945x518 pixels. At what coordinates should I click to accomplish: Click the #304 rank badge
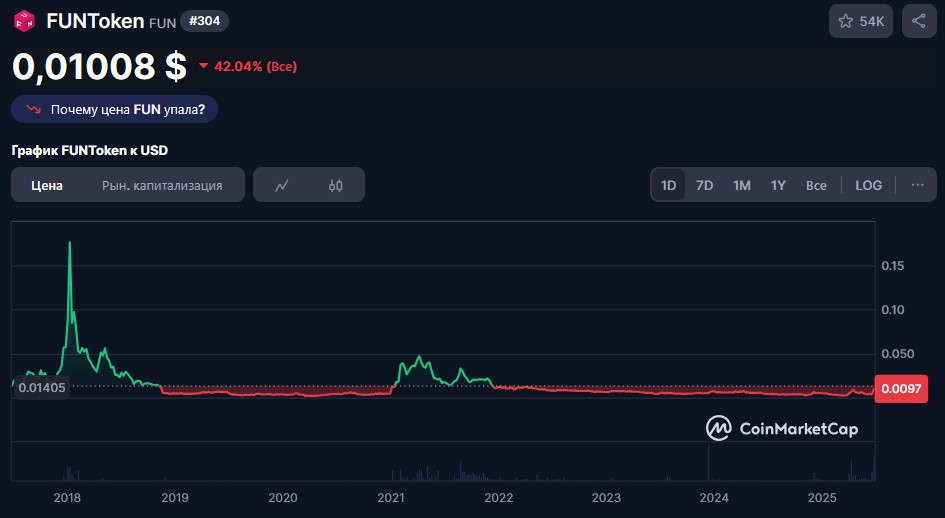click(x=204, y=21)
